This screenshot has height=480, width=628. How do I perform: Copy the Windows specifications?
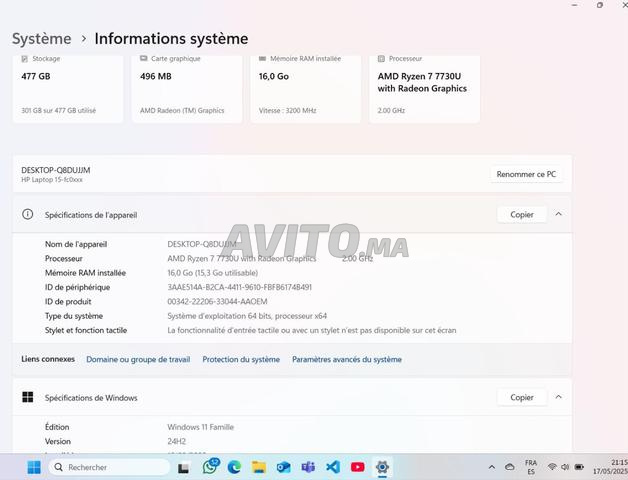(x=521, y=397)
